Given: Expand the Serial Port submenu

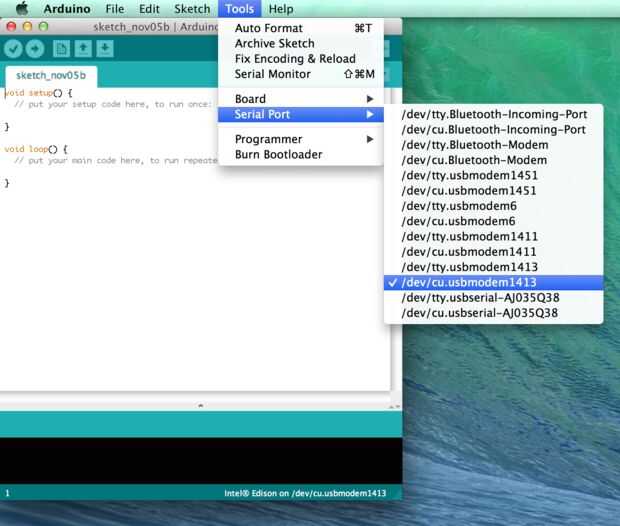Looking at the screenshot, I should [301, 114].
